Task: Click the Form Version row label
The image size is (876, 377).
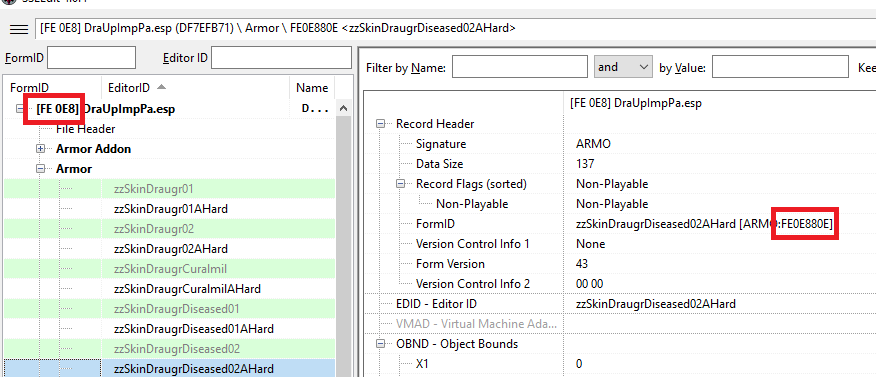Action: point(450,264)
